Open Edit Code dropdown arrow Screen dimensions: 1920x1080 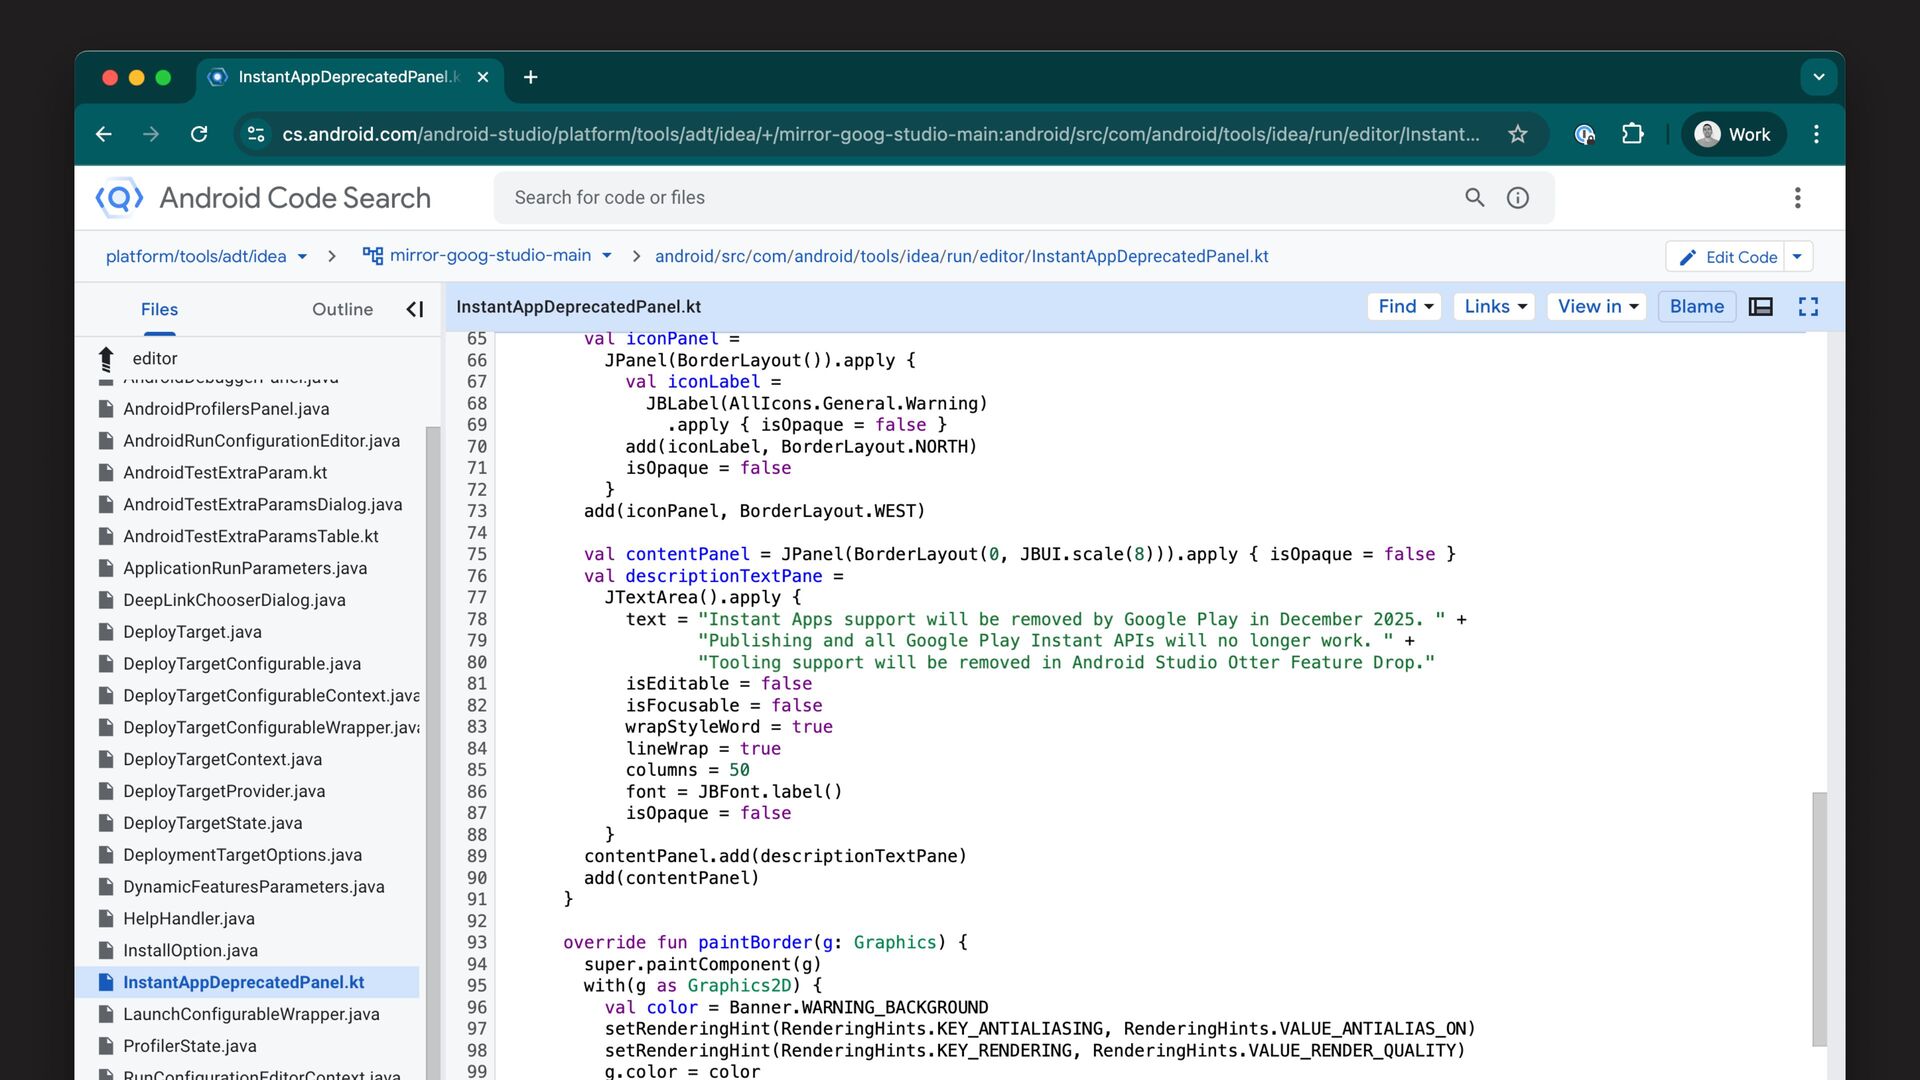tap(1797, 257)
